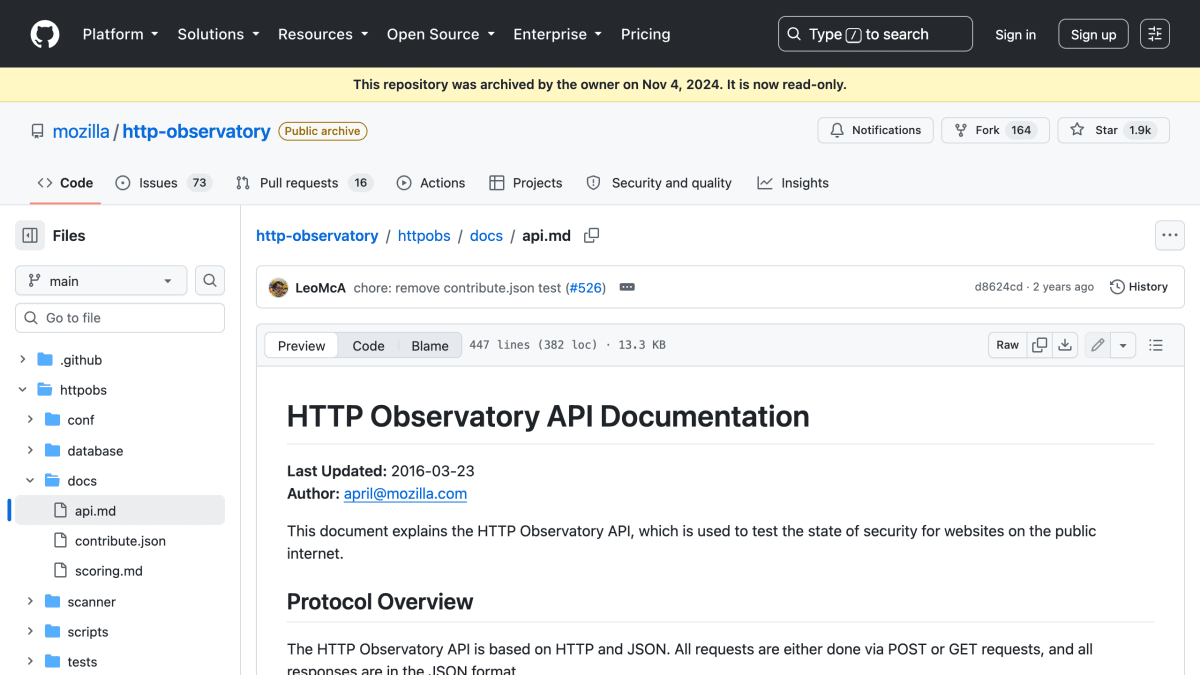Expand the commit message ellipsis
Viewport: 1200px width, 675px height.
[627, 287]
